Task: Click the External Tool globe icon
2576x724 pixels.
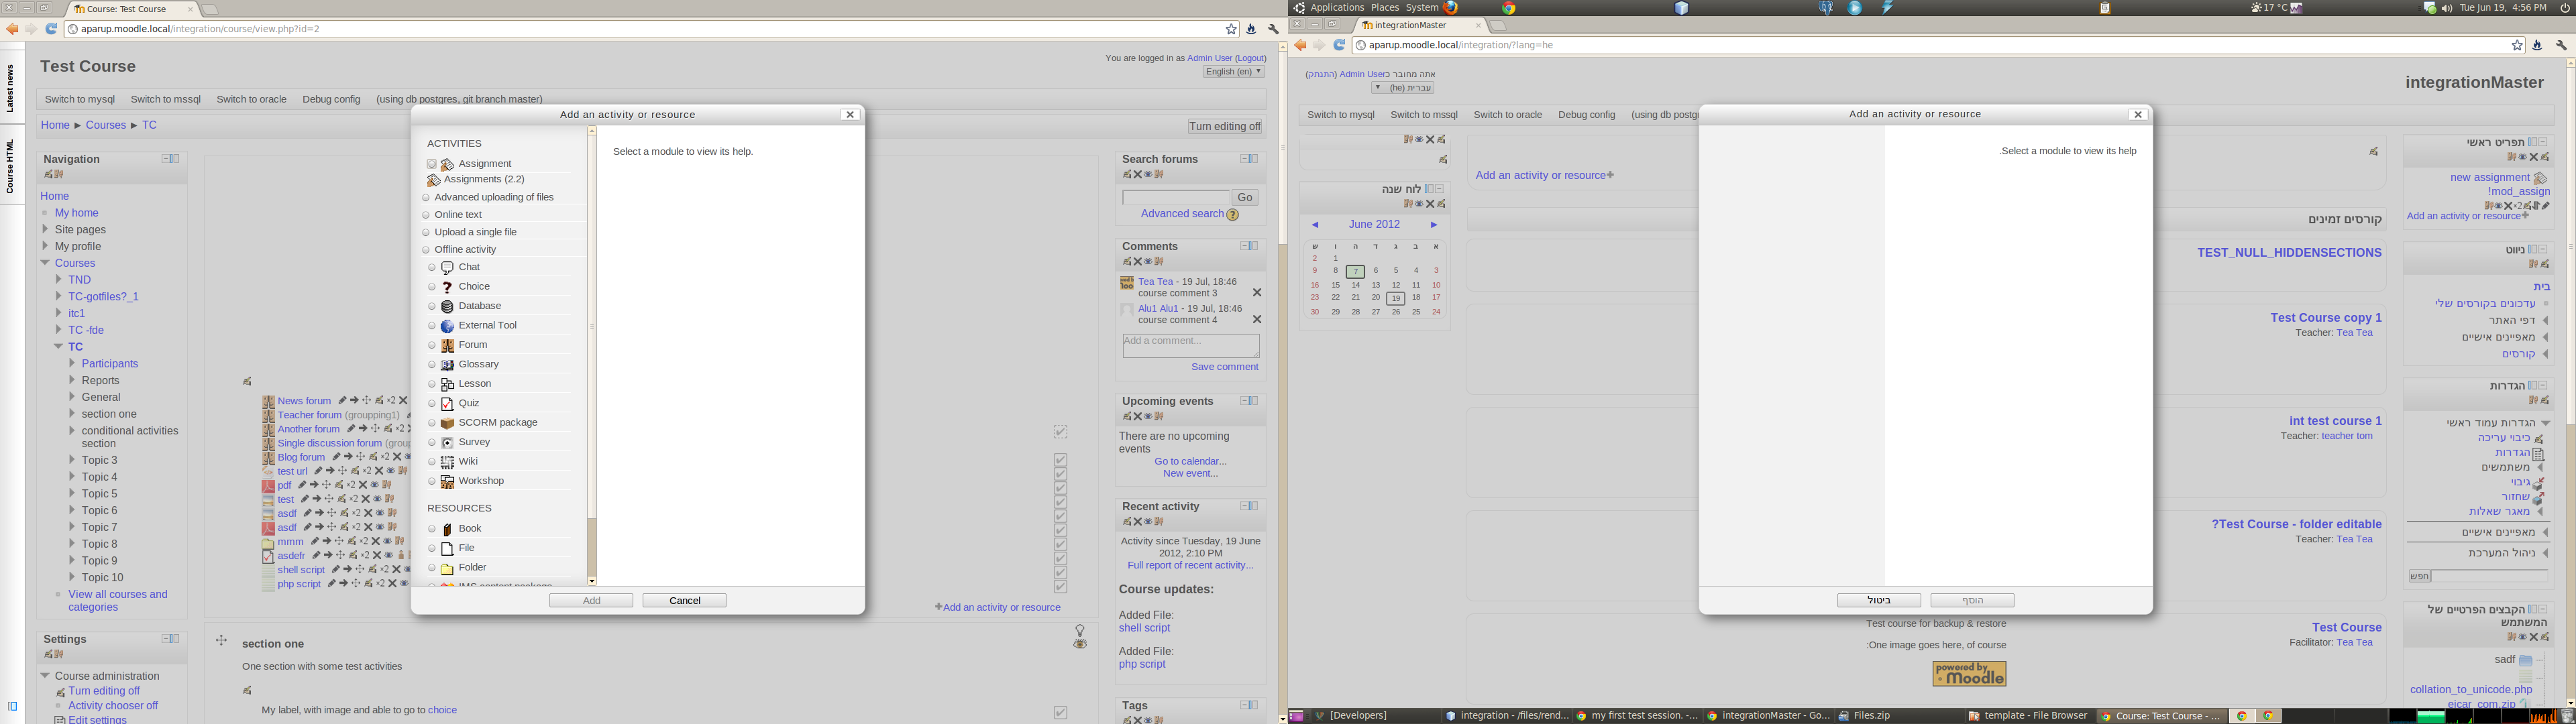Action: coord(447,326)
